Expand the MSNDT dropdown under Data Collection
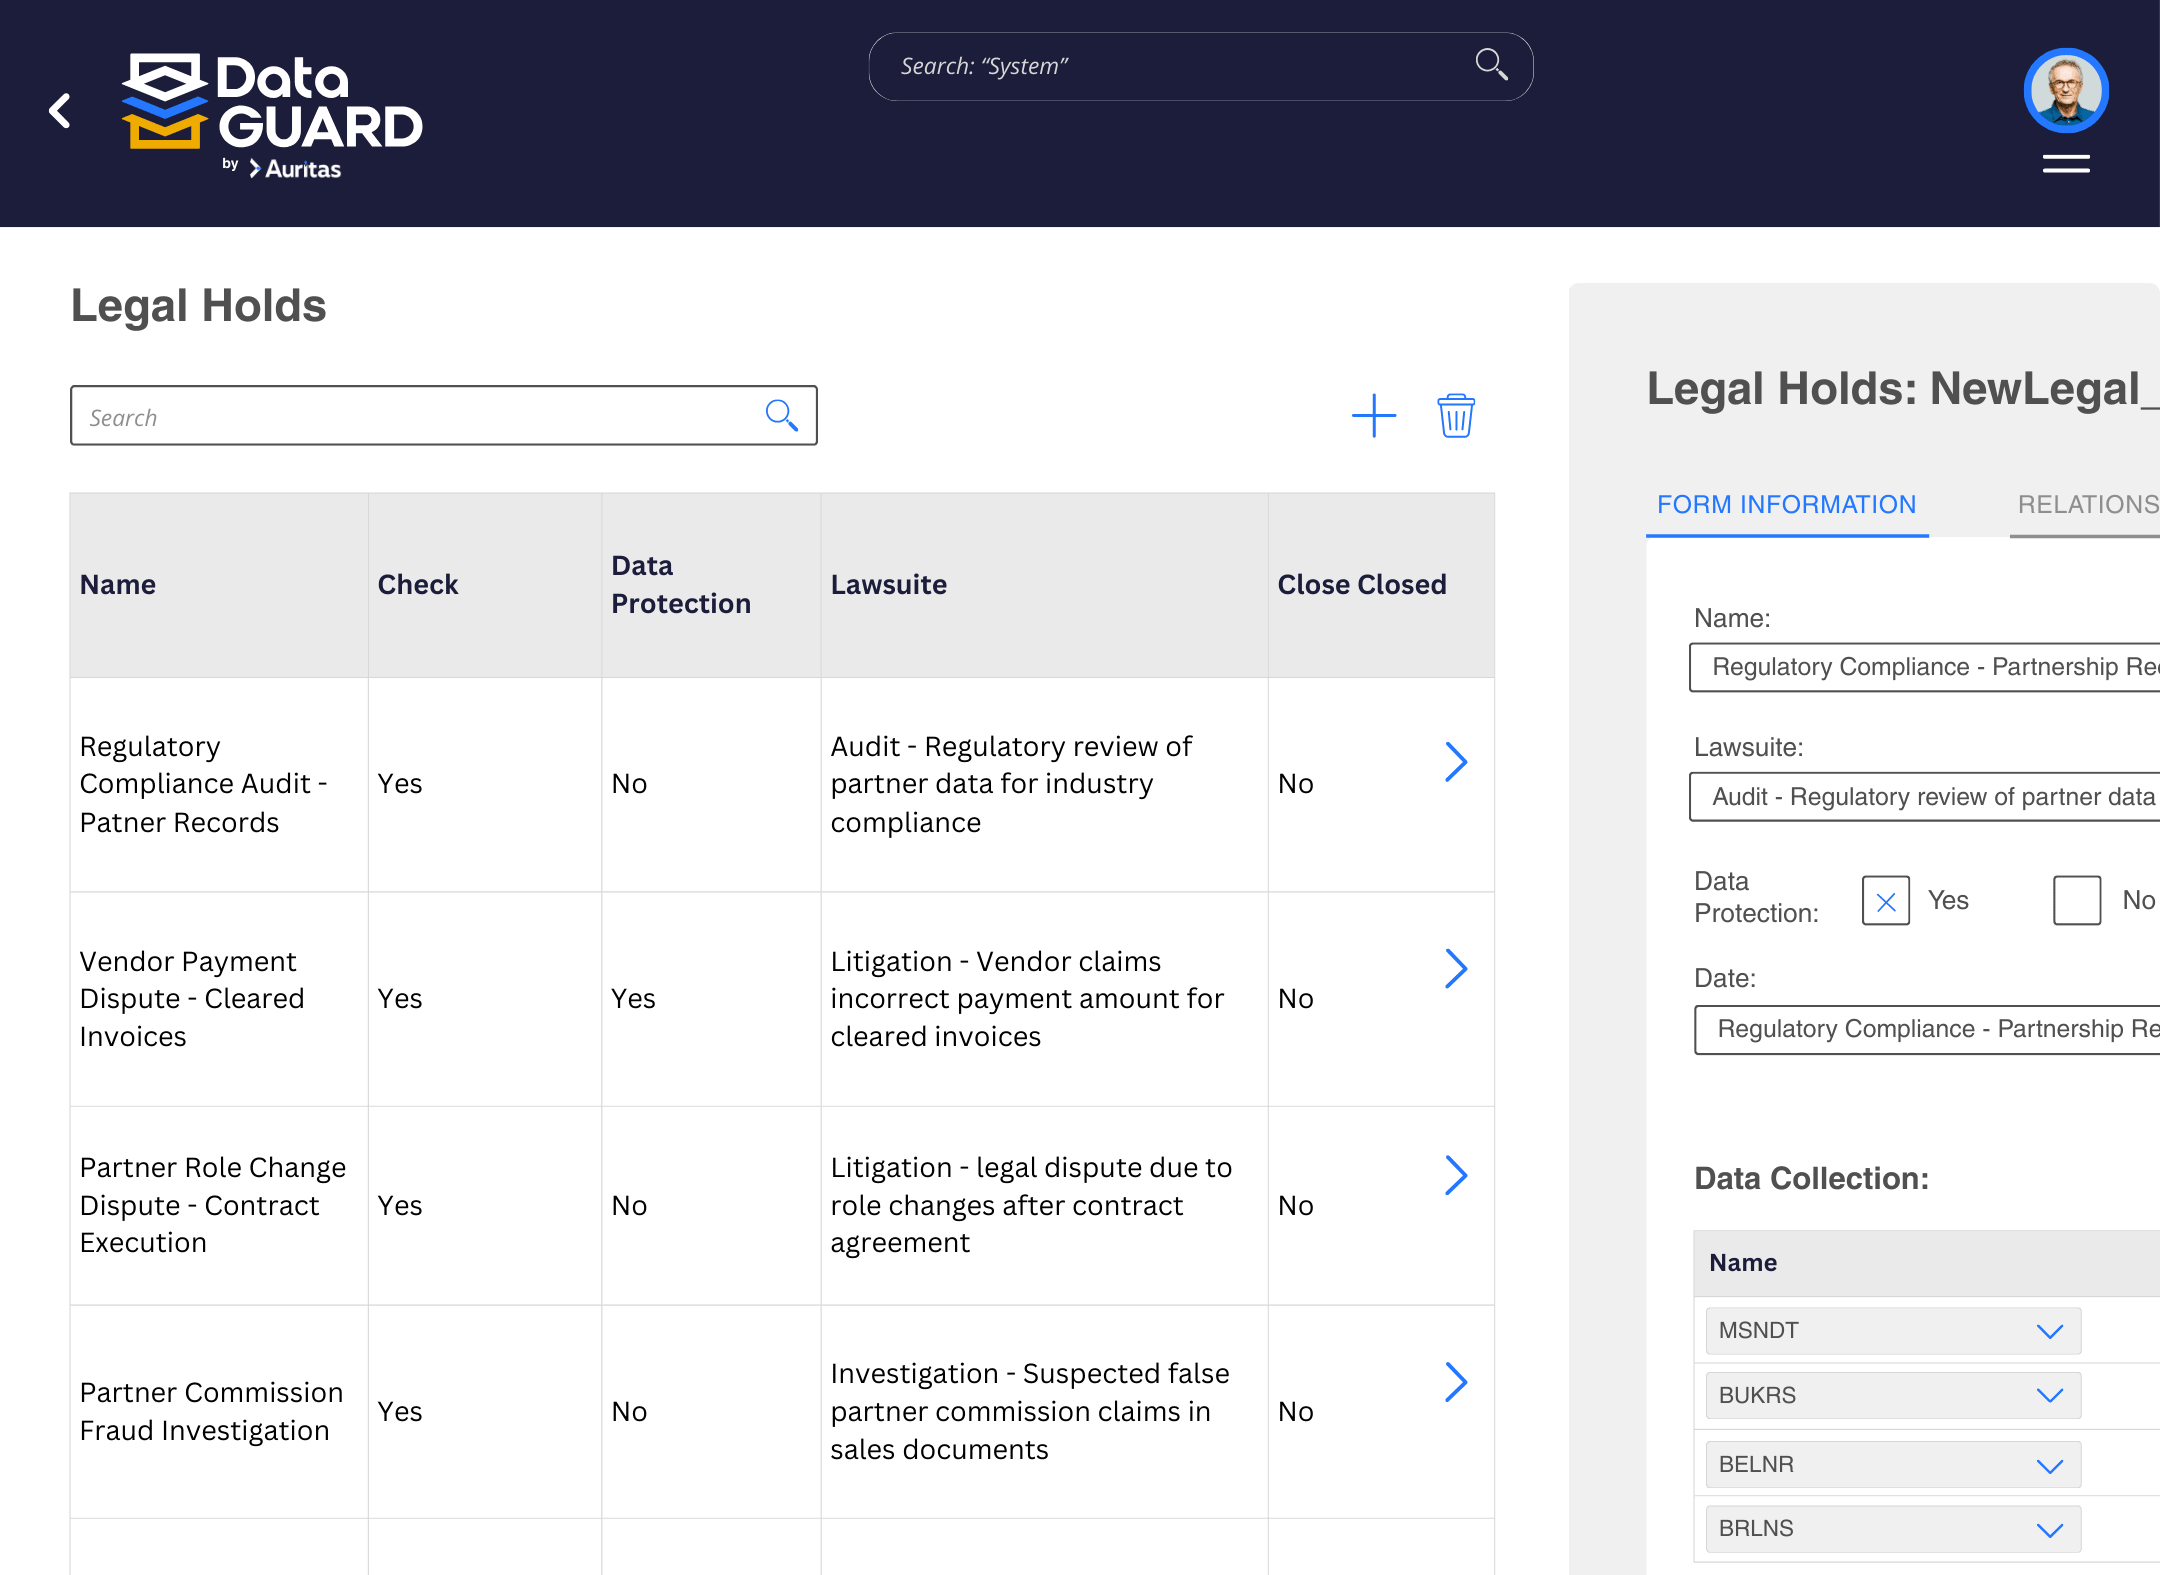The width and height of the screenshot is (2160, 1575). coord(2049,1331)
